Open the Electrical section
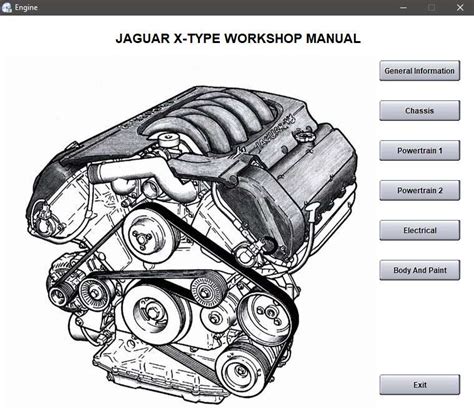 click(x=420, y=230)
